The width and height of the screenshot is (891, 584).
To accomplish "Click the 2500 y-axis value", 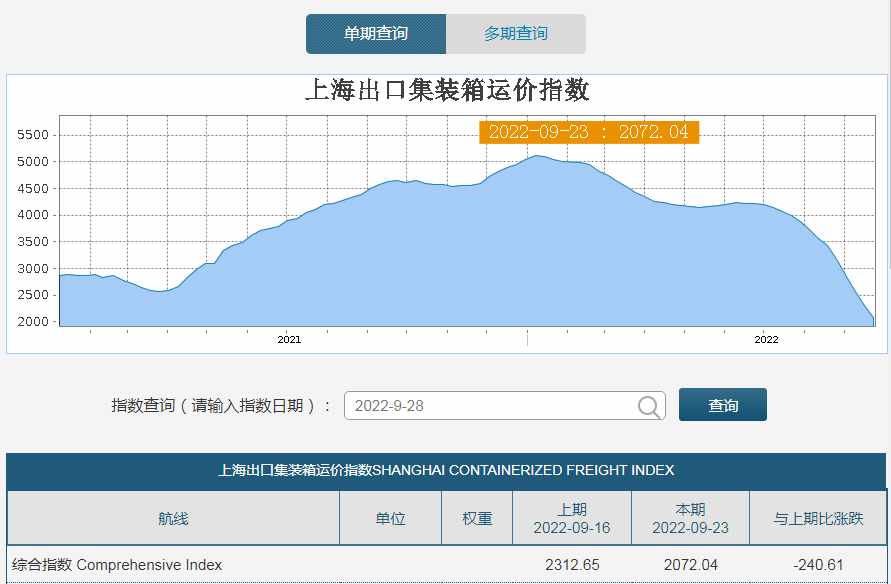I will (33, 295).
